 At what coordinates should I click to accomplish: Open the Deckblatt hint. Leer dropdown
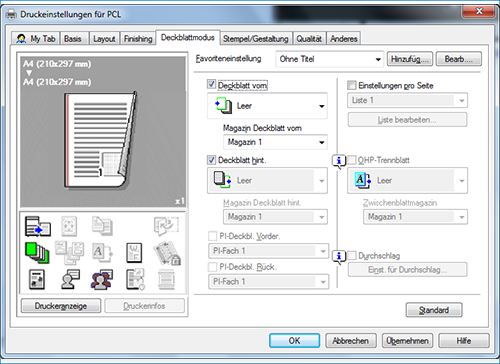click(267, 180)
